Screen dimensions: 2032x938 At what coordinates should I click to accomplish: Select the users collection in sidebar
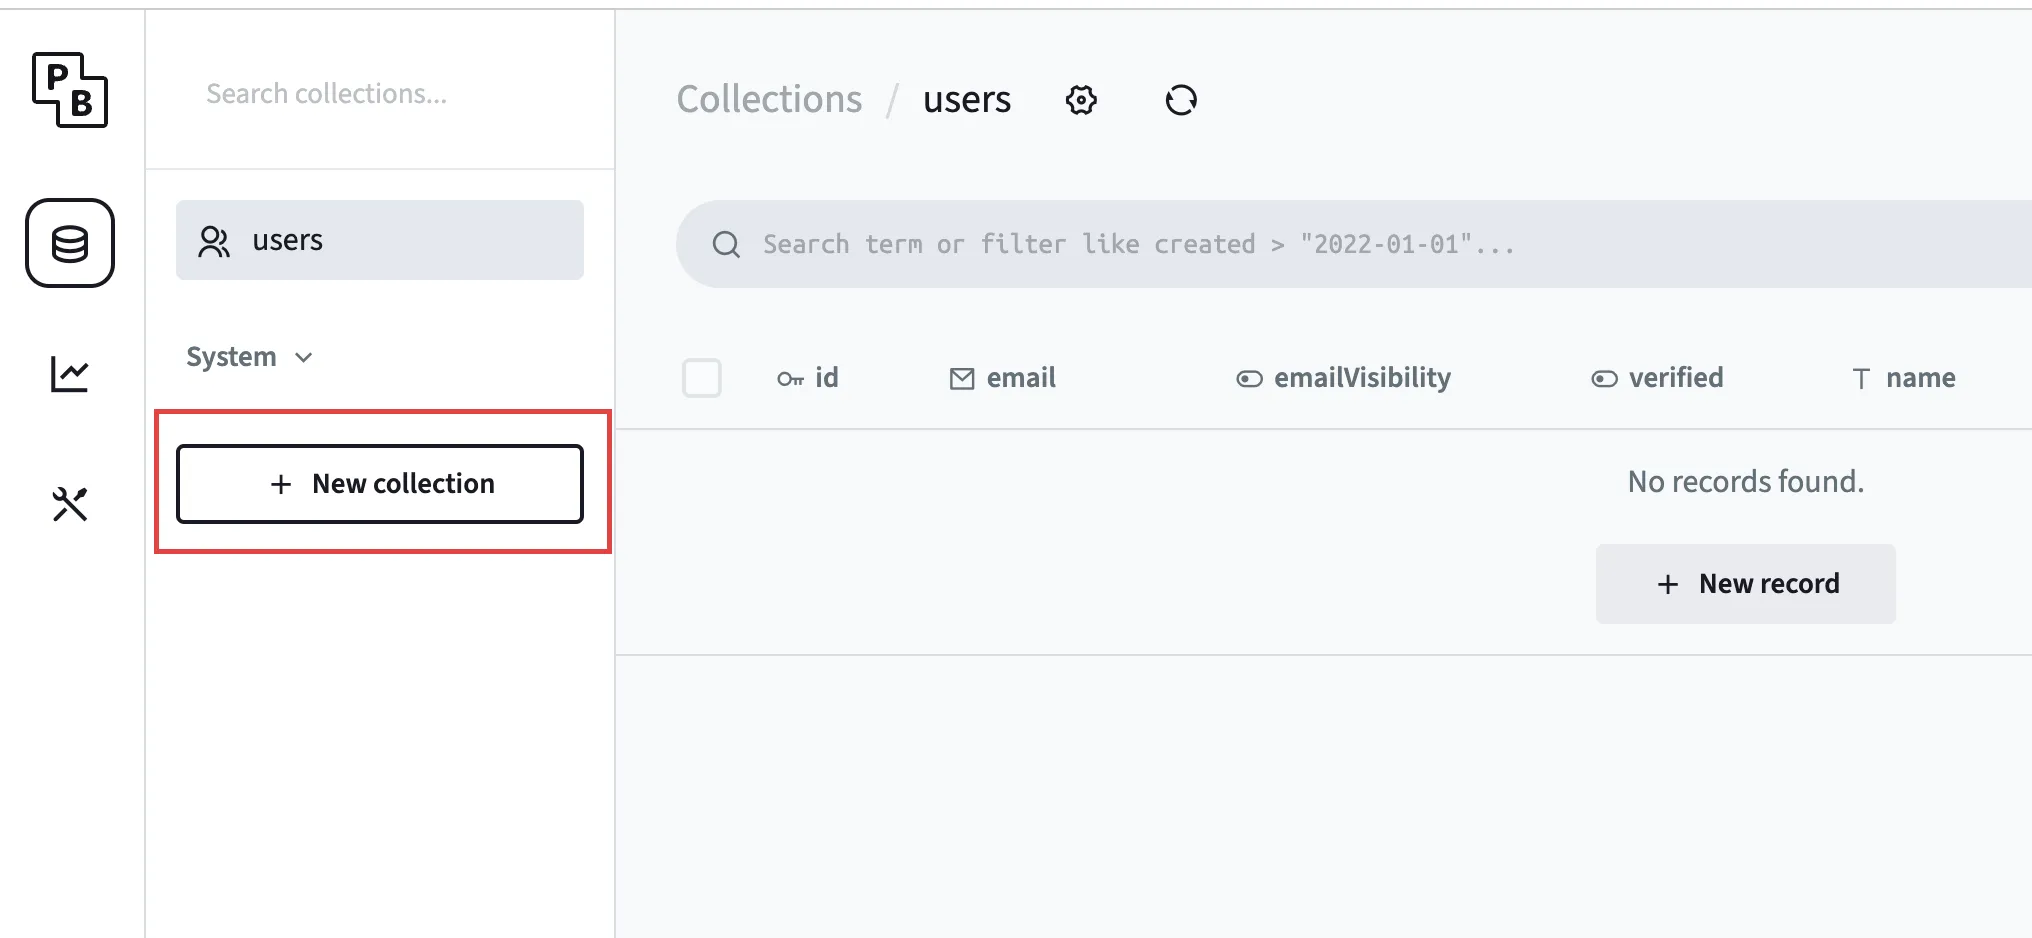click(x=380, y=240)
